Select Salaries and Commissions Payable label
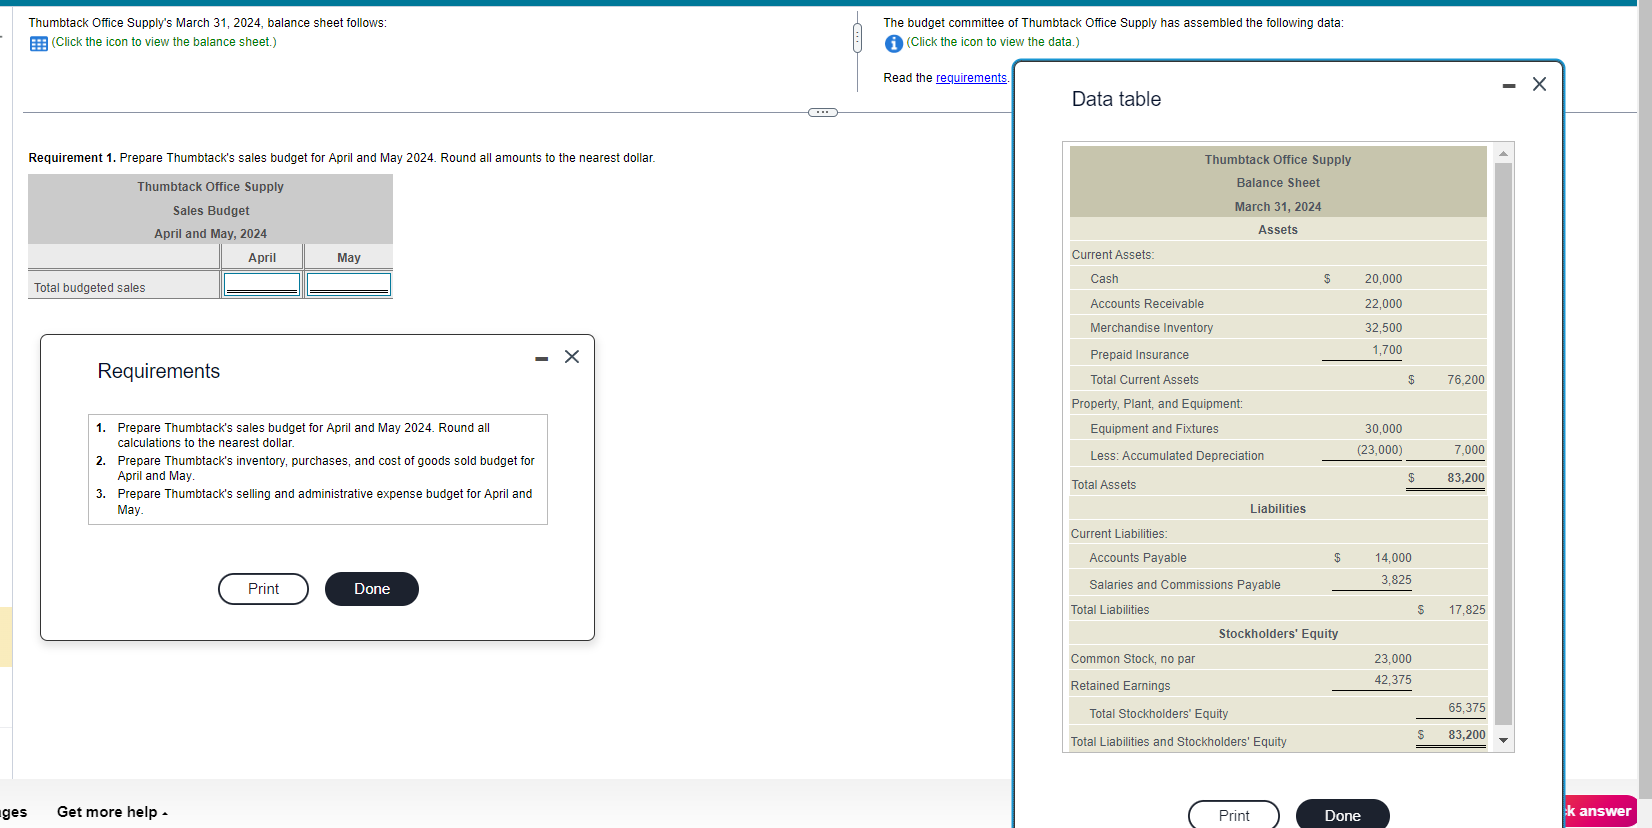 point(1185,585)
